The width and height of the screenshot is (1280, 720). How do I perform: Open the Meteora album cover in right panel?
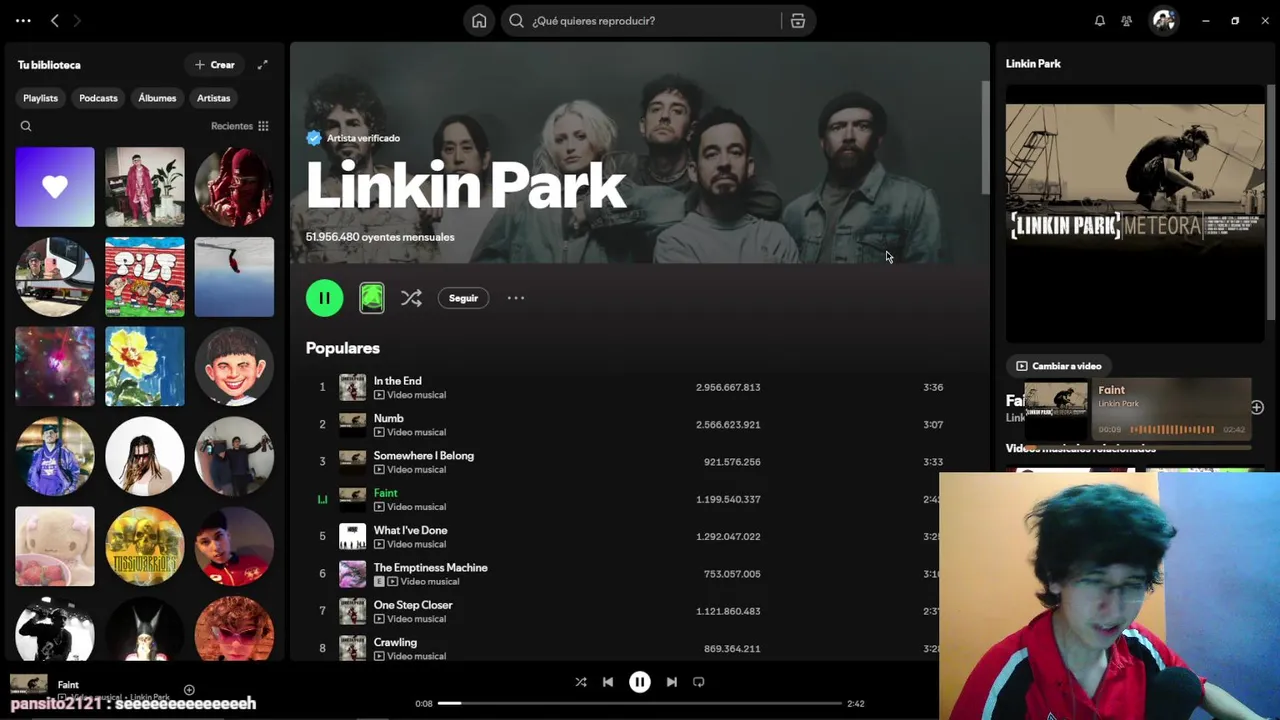1135,214
